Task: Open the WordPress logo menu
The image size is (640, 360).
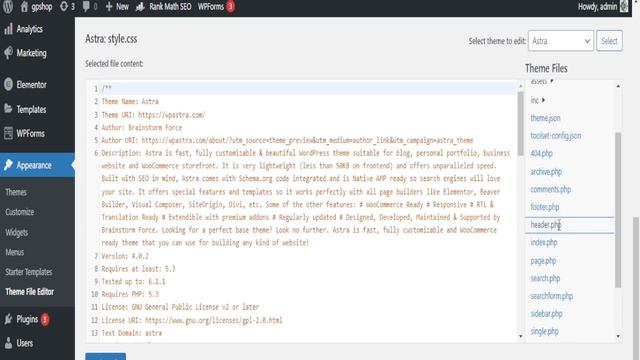Action: coord(8,6)
